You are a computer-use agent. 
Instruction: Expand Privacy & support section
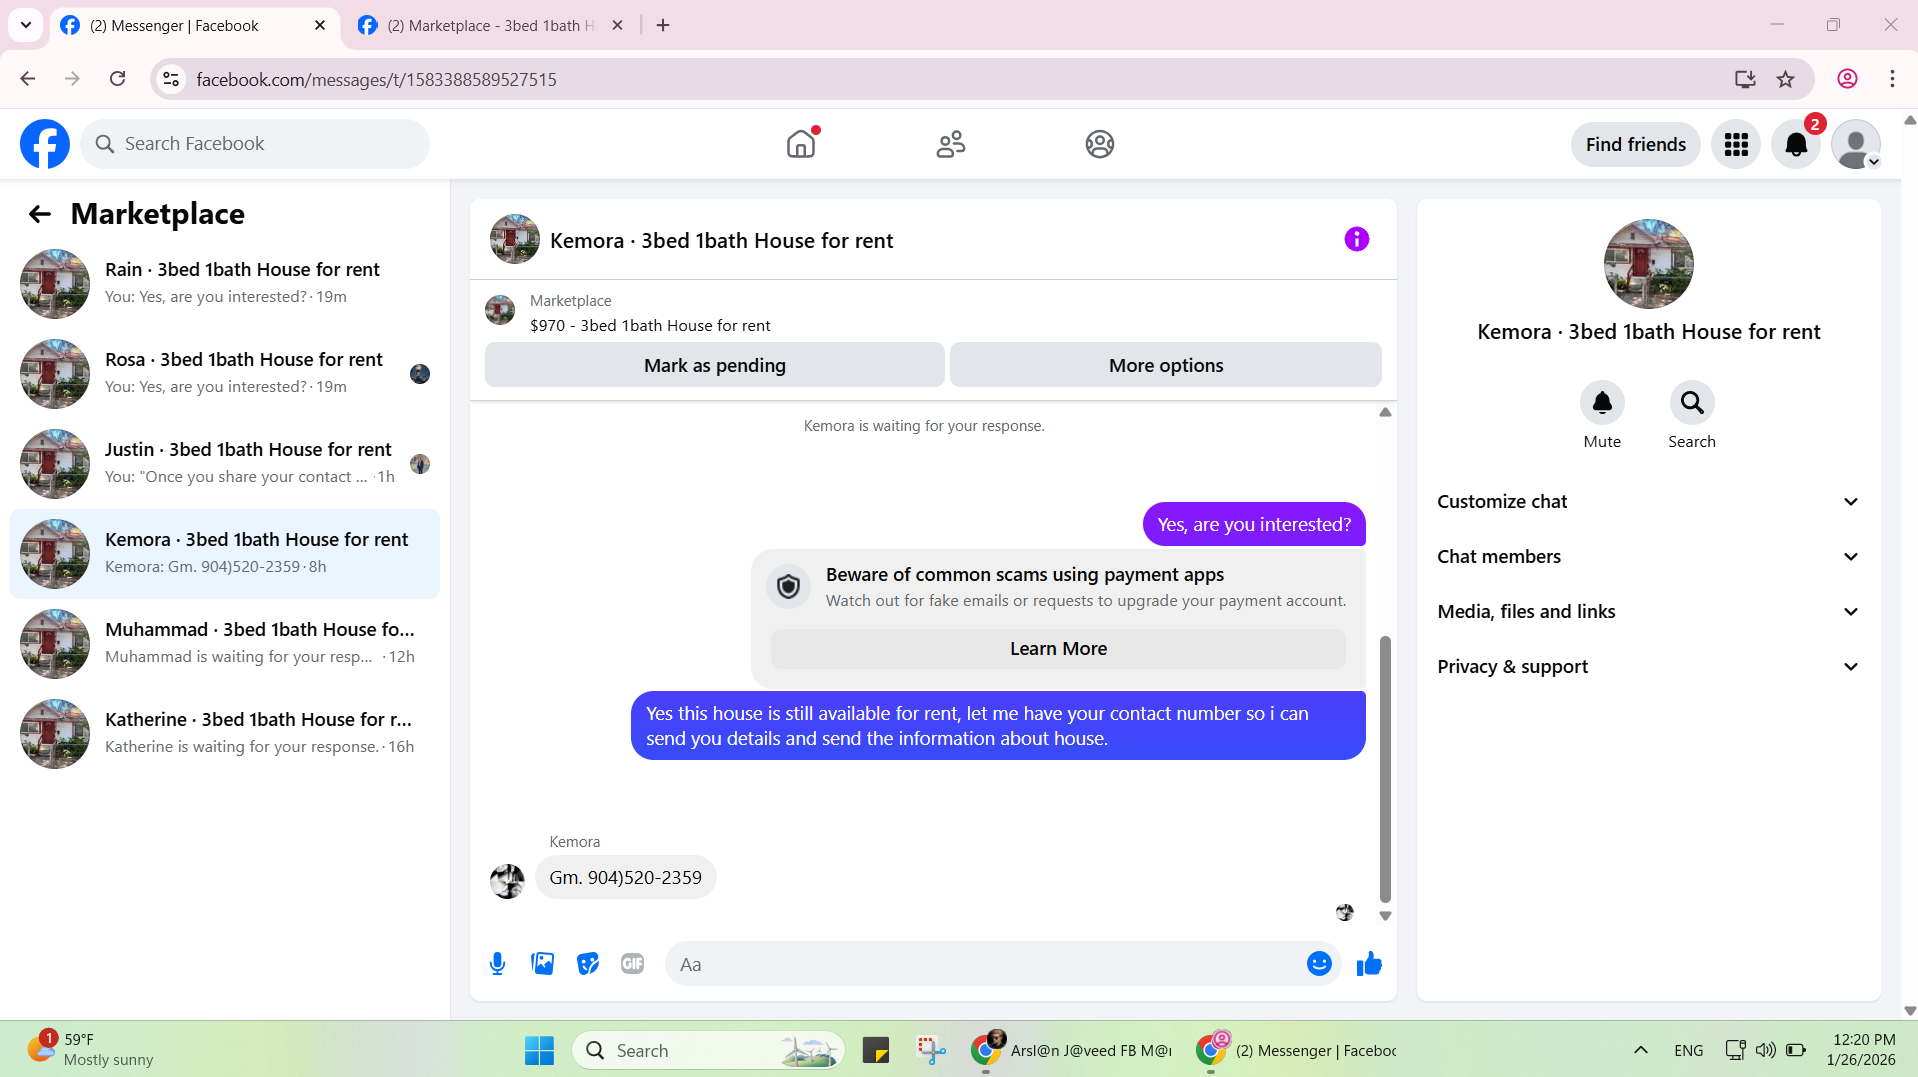pyautogui.click(x=1648, y=667)
